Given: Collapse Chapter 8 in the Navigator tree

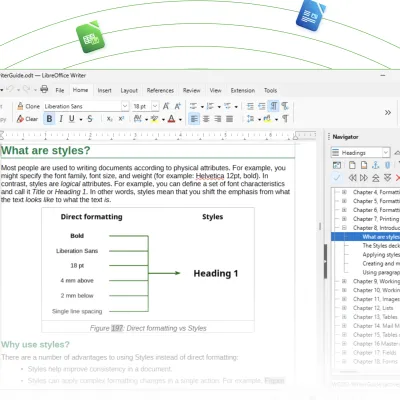Looking at the screenshot, I should pos(344,228).
